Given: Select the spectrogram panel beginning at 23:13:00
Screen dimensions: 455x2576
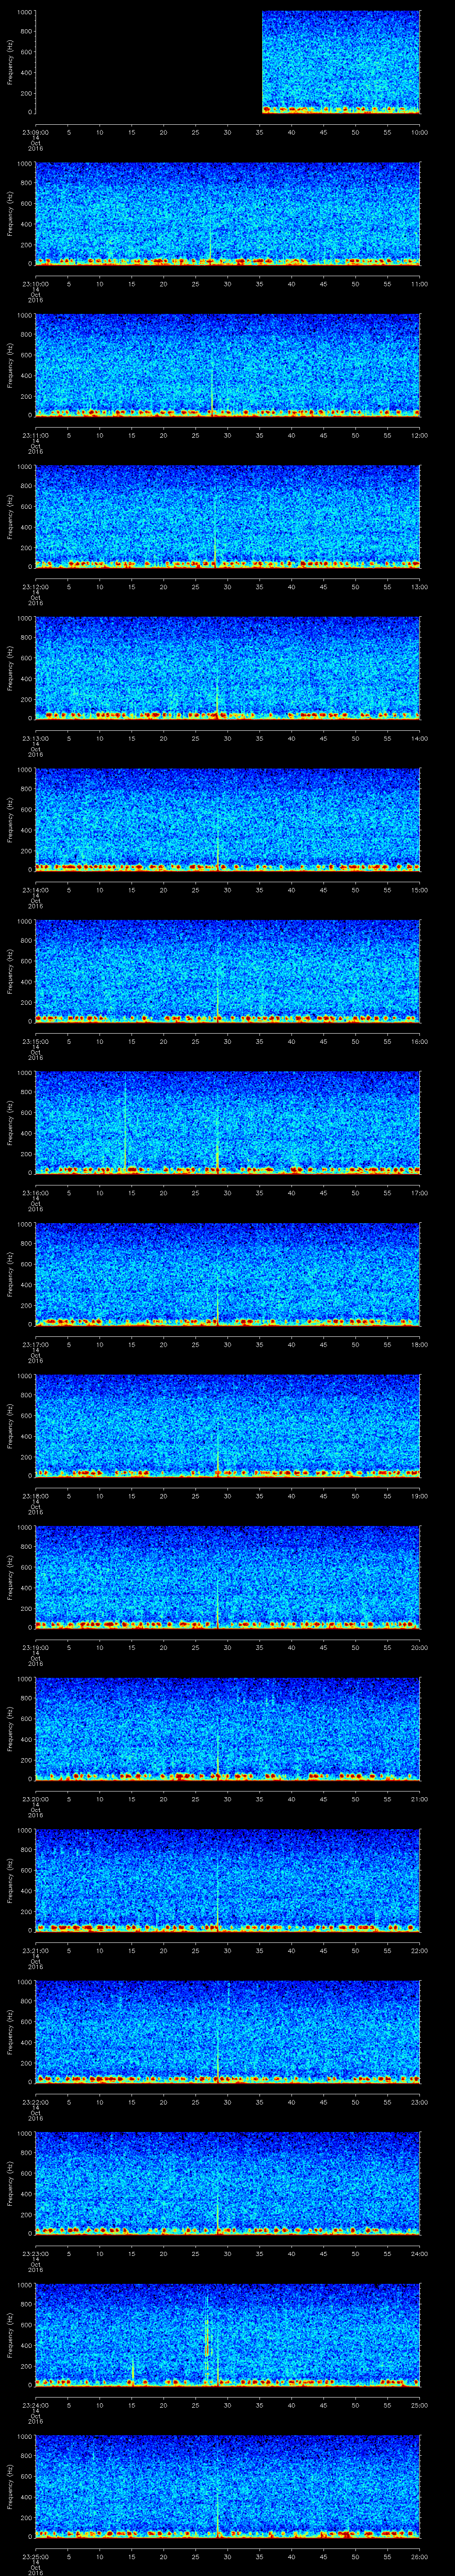Looking at the screenshot, I should pos(227,667).
